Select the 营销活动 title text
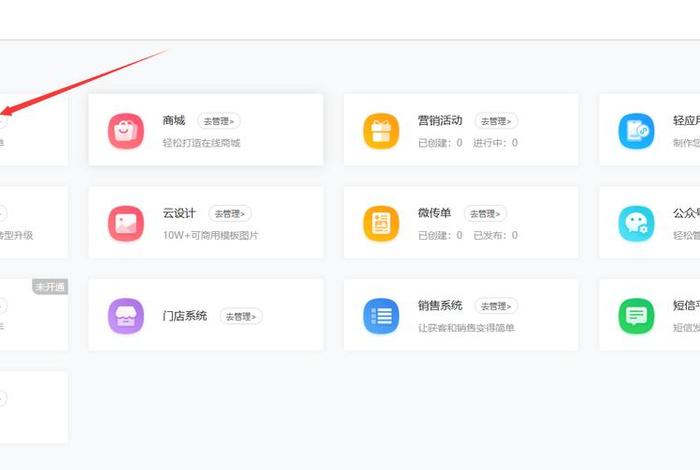This screenshot has width=700, height=470. click(440, 121)
